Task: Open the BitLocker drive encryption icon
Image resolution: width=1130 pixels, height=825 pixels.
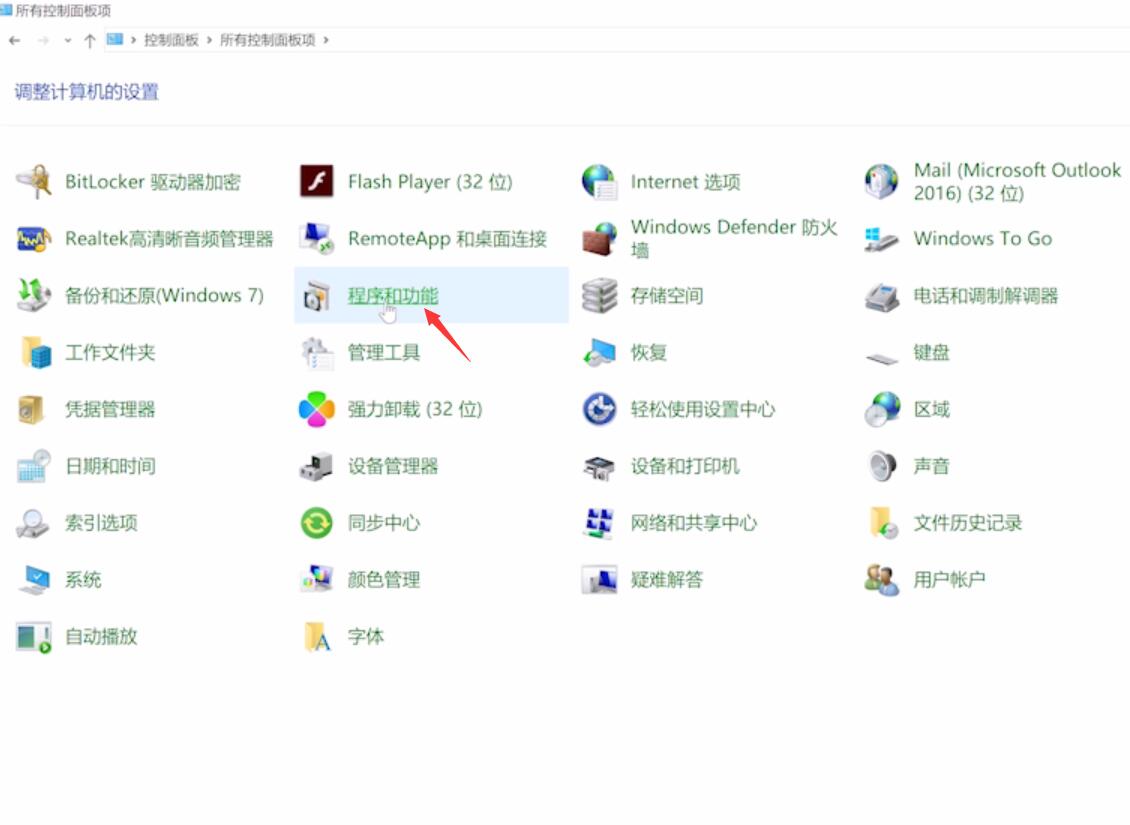Action: point(33,181)
